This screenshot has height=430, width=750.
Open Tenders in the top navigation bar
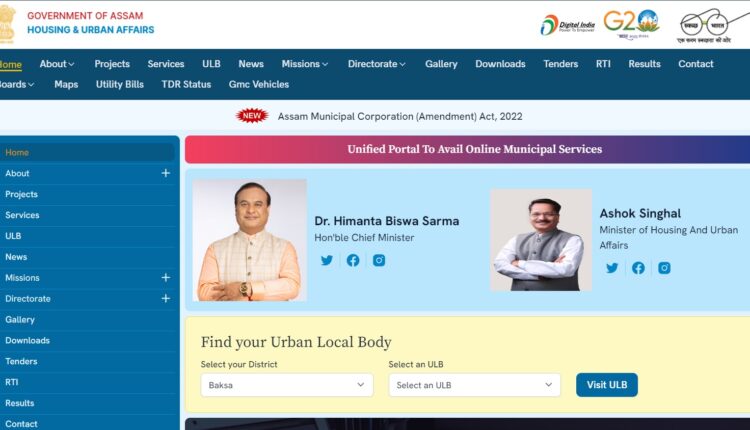[x=561, y=64]
